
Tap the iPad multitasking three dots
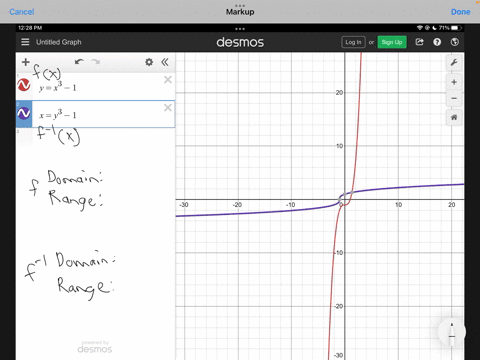coord(240,29)
